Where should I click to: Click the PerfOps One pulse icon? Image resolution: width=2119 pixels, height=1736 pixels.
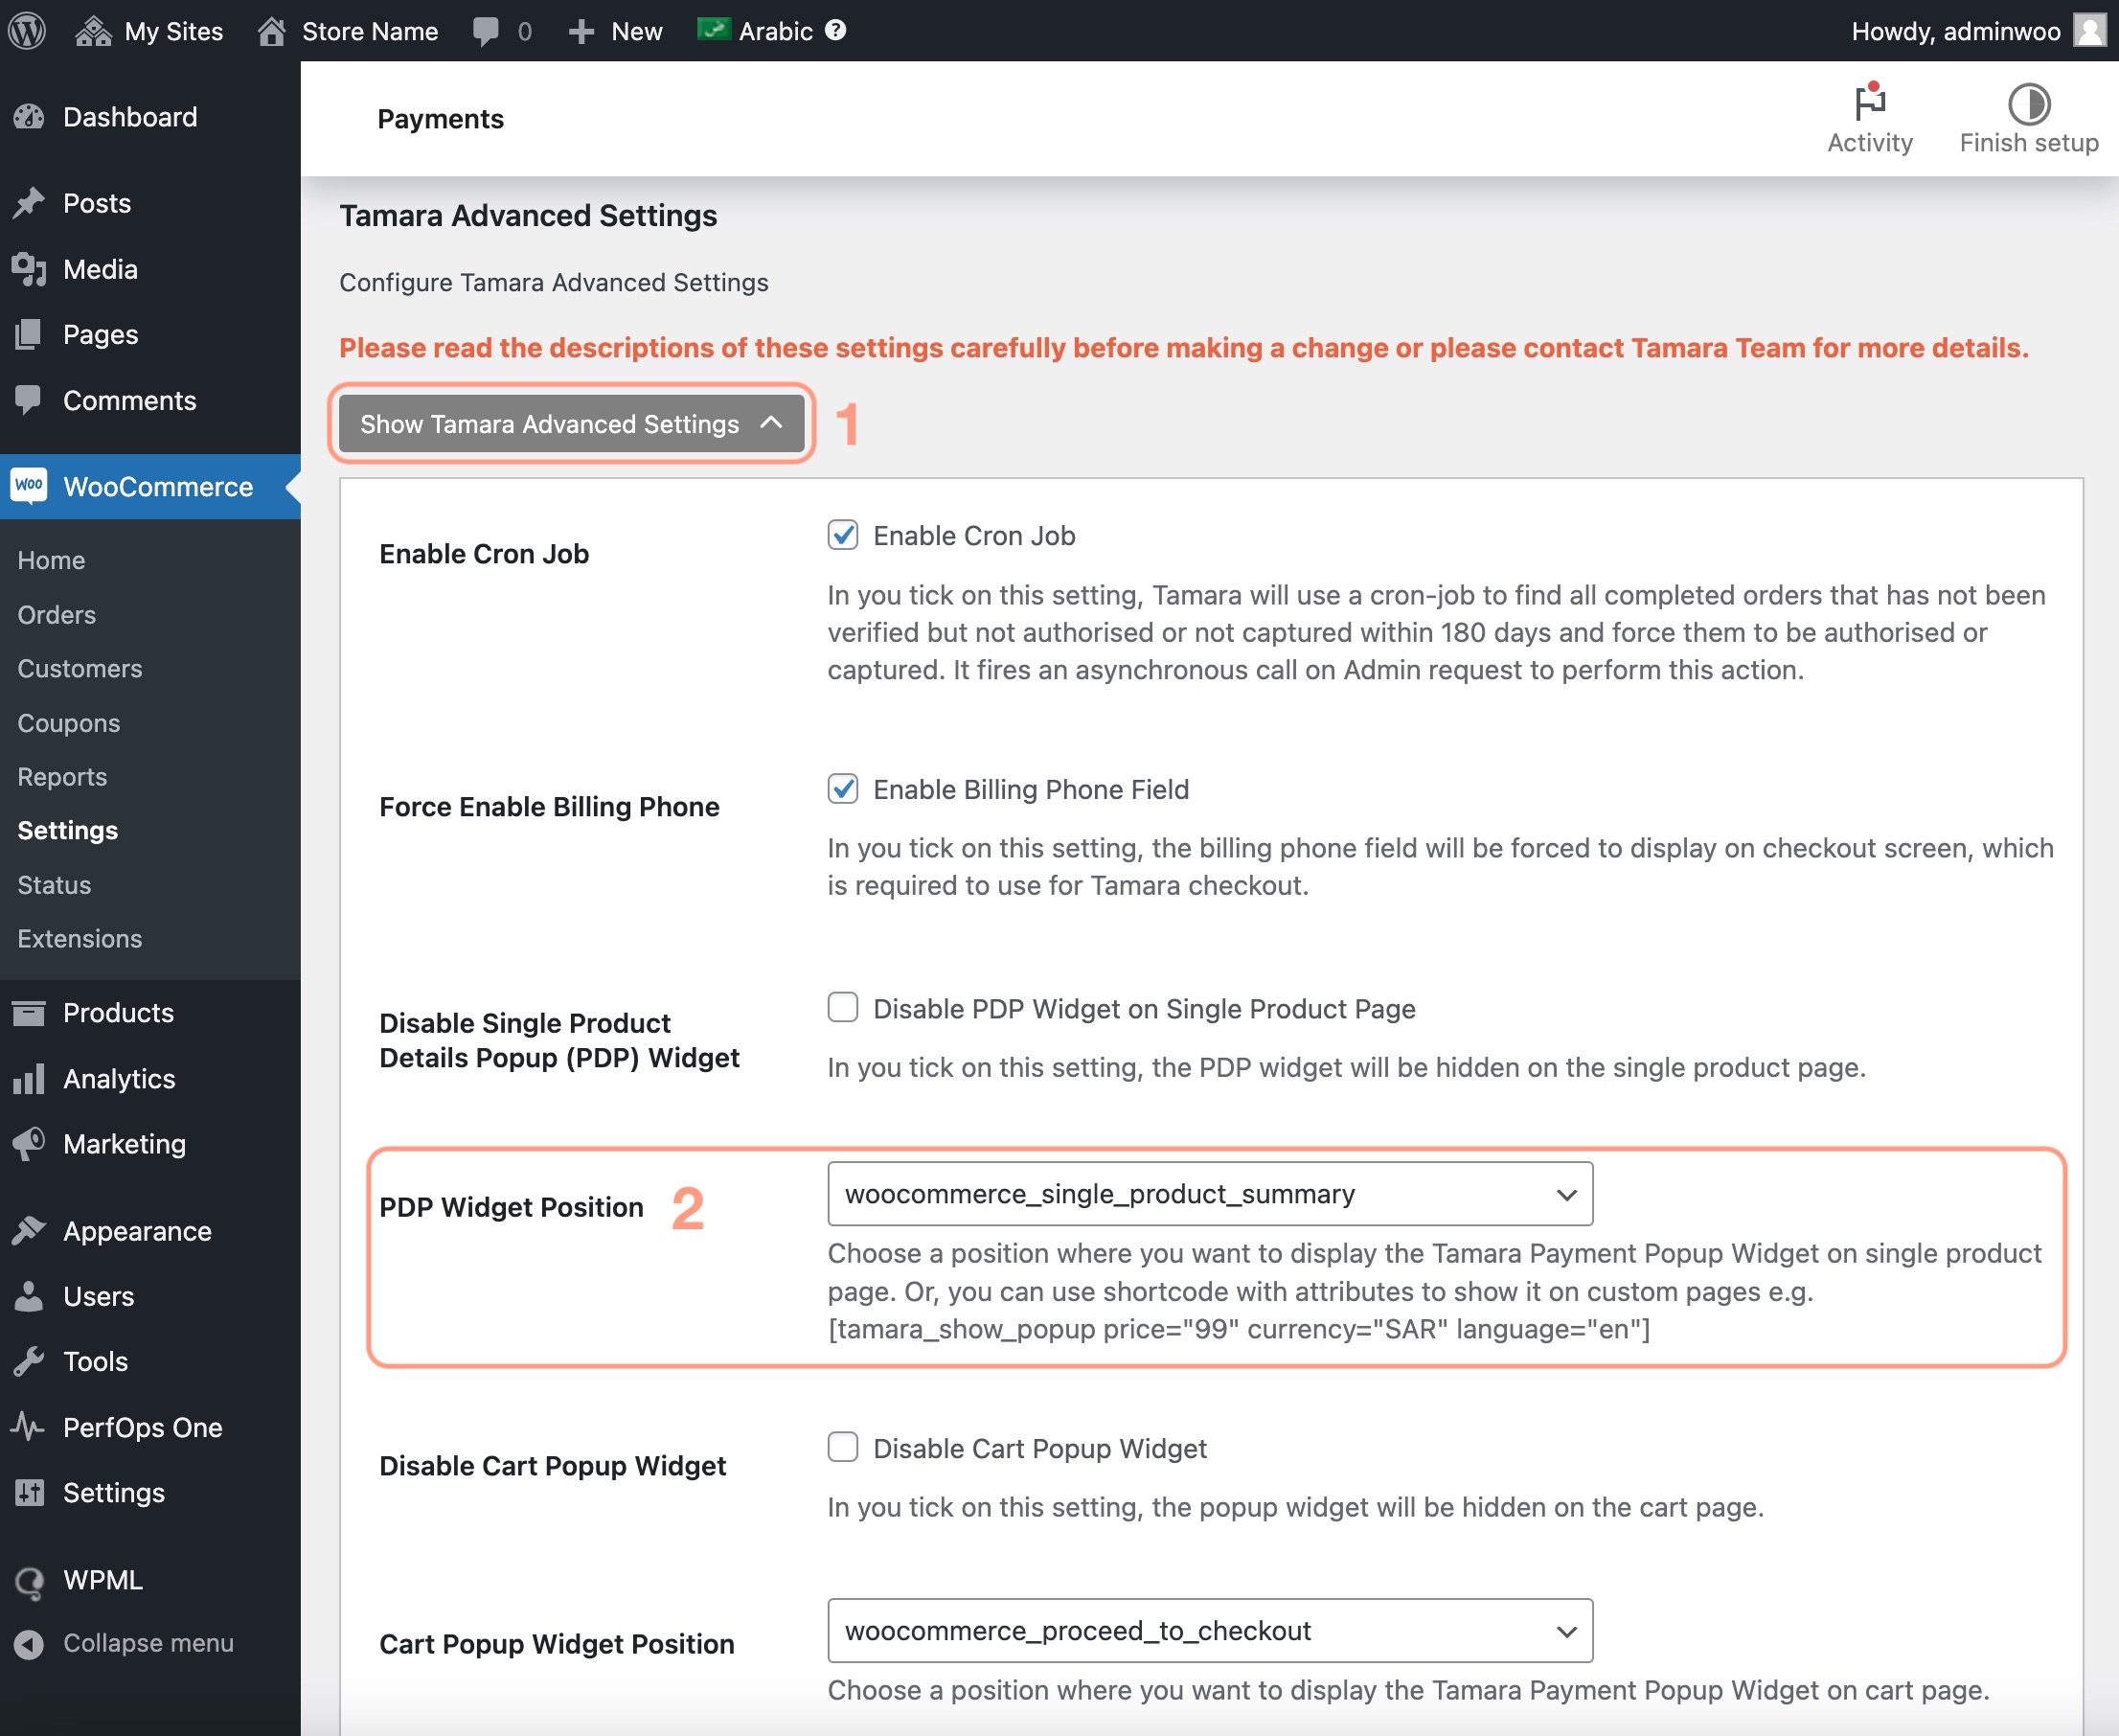(28, 1426)
